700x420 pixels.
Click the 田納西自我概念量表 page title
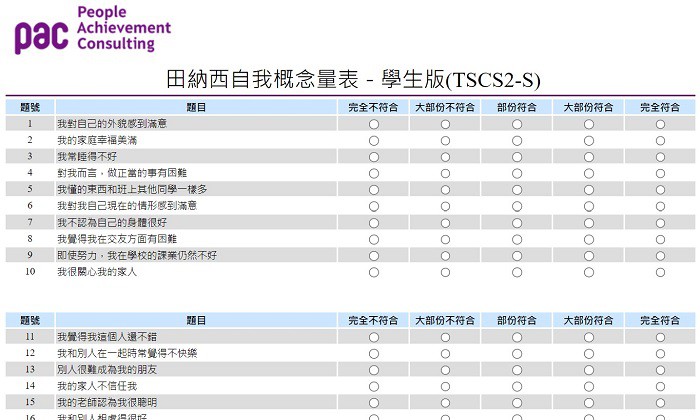pyautogui.click(x=353, y=80)
